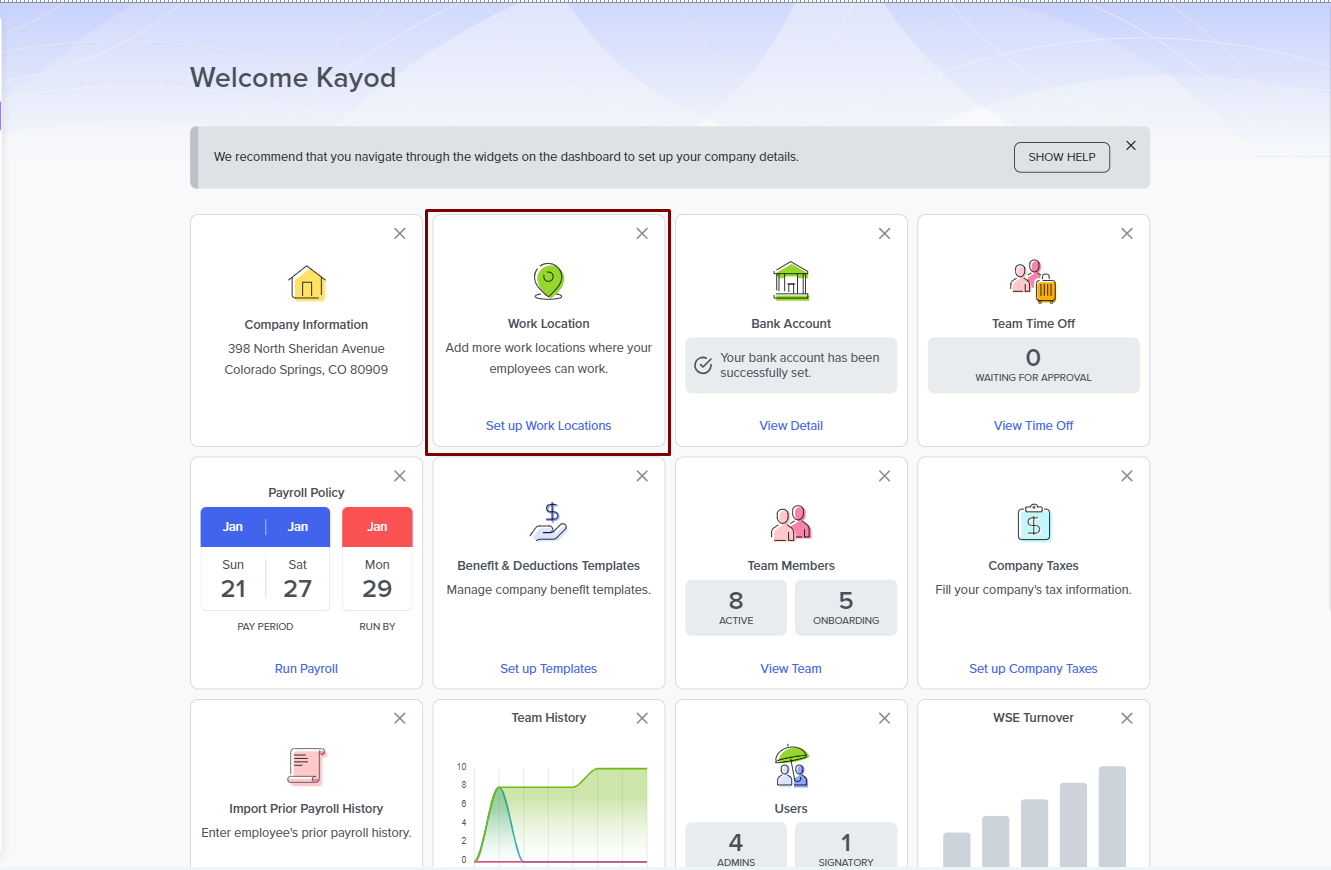
Task: Open the Run Payroll link
Action: click(306, 669)
